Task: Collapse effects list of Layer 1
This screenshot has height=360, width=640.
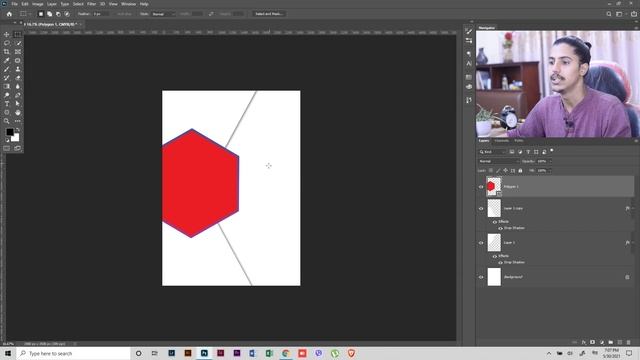Action: click(x=633, y=243)
